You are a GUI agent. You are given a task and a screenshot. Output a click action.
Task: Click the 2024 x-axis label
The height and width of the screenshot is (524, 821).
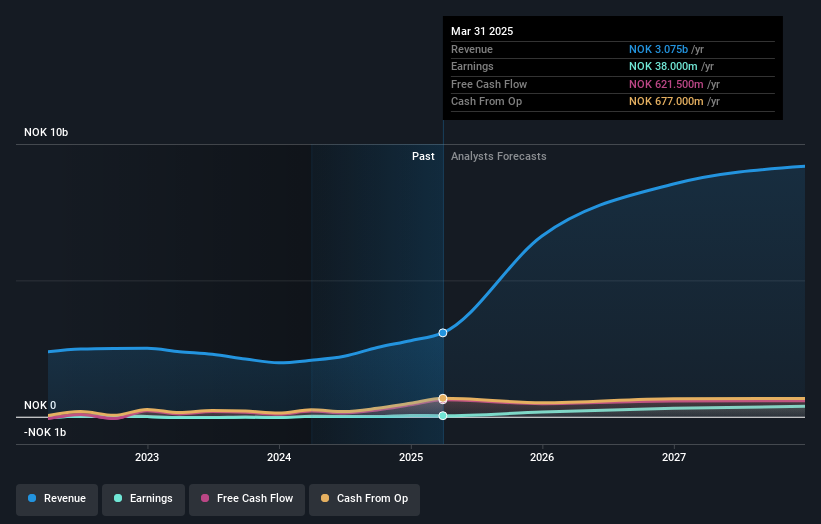click(x=279, y=457)
